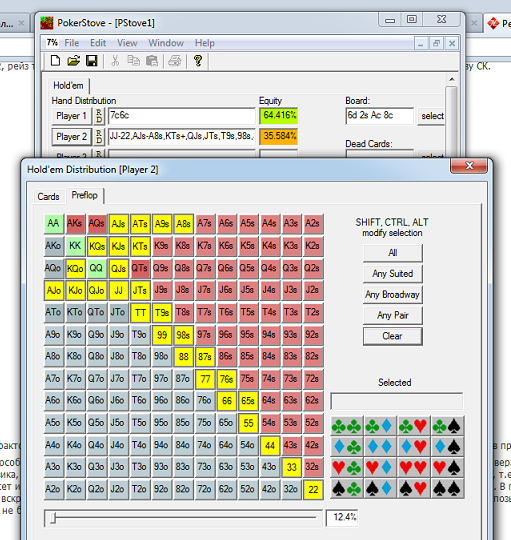Select the heart-club suit combination
The width and height of the screenshot is (511, 540).
pos(346,468)
